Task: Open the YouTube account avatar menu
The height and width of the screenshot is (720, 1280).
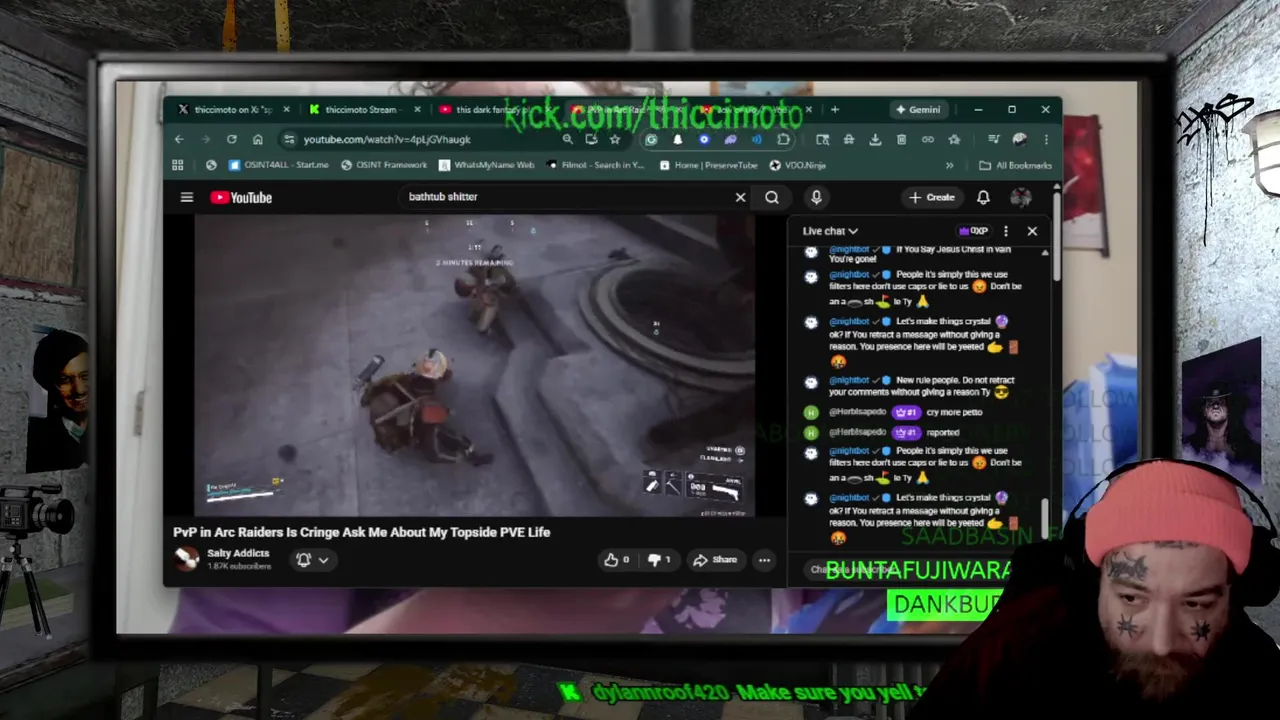Action: pyautogui.click(x=1021, y=197)
